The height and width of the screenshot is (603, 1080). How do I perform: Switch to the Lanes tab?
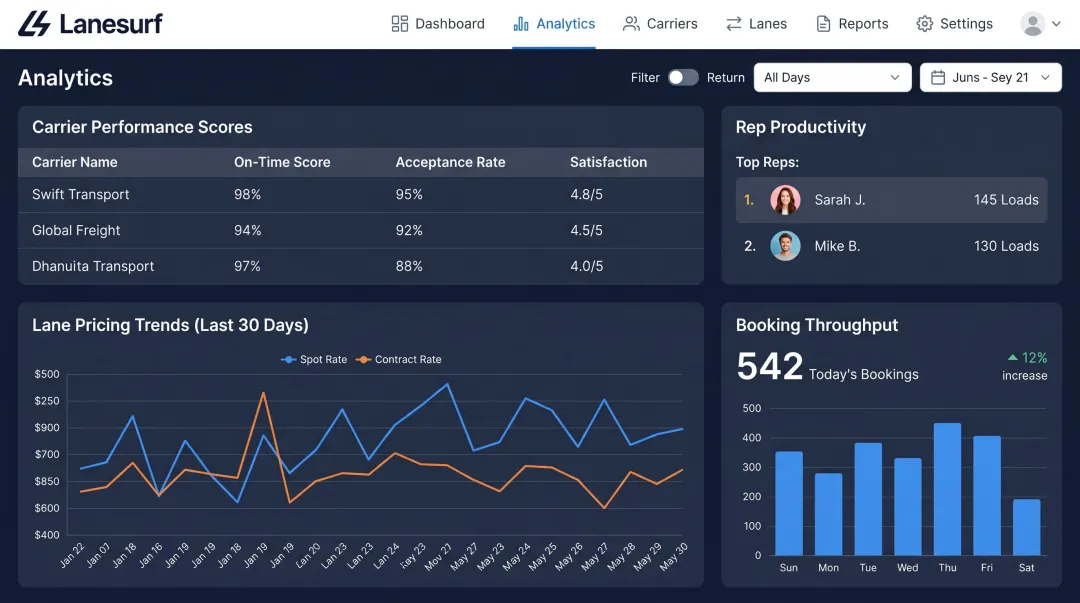coord(756,24)
